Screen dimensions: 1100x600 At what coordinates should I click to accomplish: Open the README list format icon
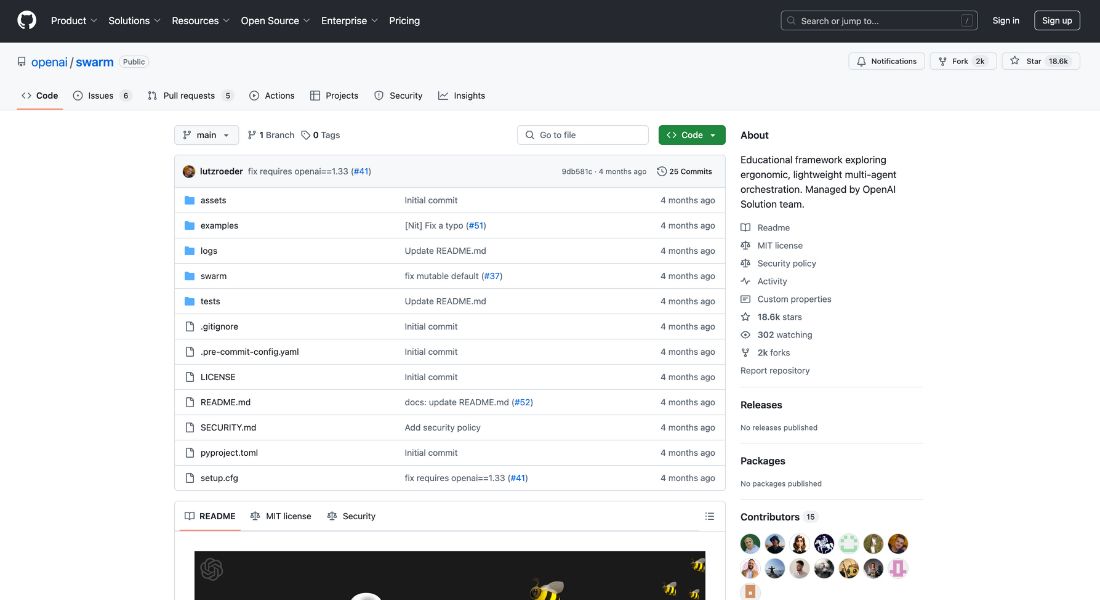(709, 515)
